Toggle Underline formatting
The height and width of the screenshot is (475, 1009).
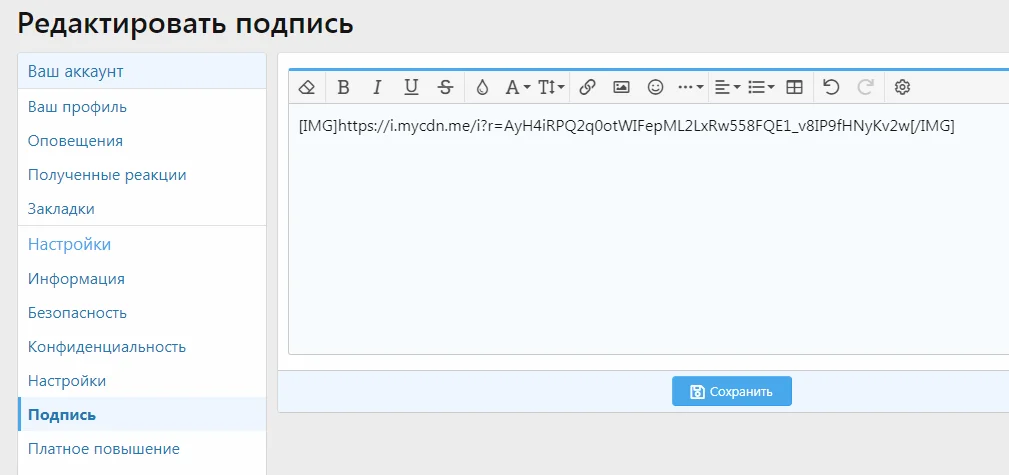(x=411, y=87)
